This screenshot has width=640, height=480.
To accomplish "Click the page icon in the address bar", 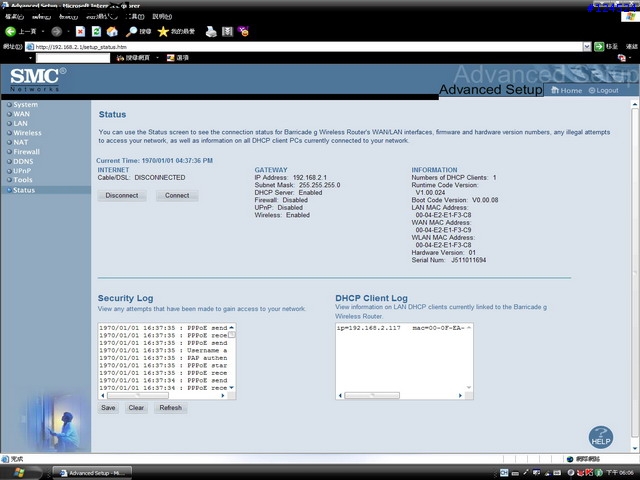I will [x=30, y=47].
